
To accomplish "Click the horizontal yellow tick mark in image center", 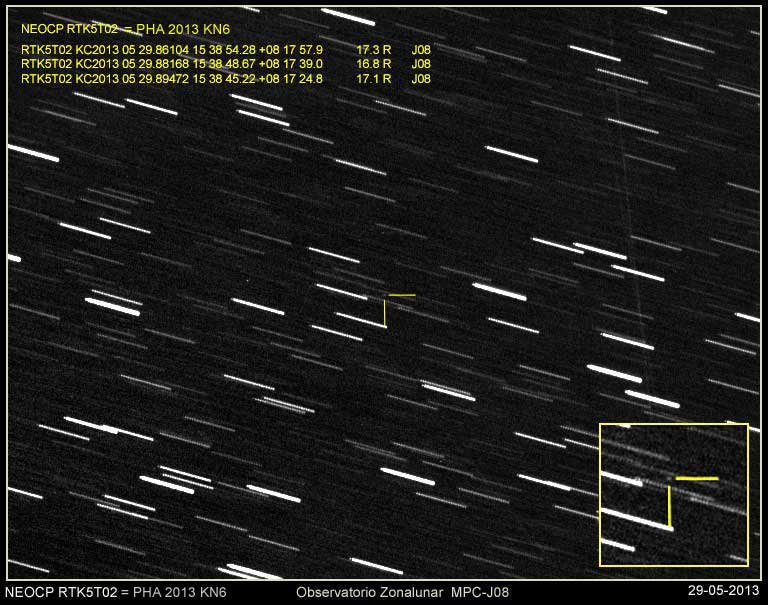I will point(402,295).
